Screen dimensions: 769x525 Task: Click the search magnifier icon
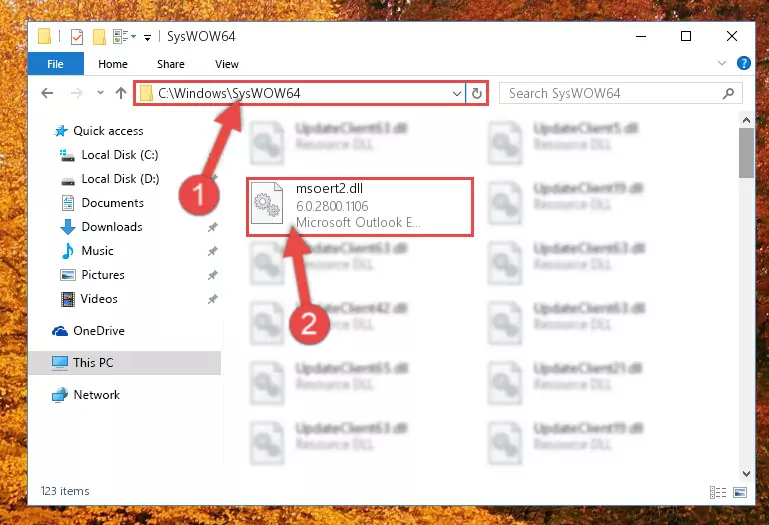(x=728, y=93)
